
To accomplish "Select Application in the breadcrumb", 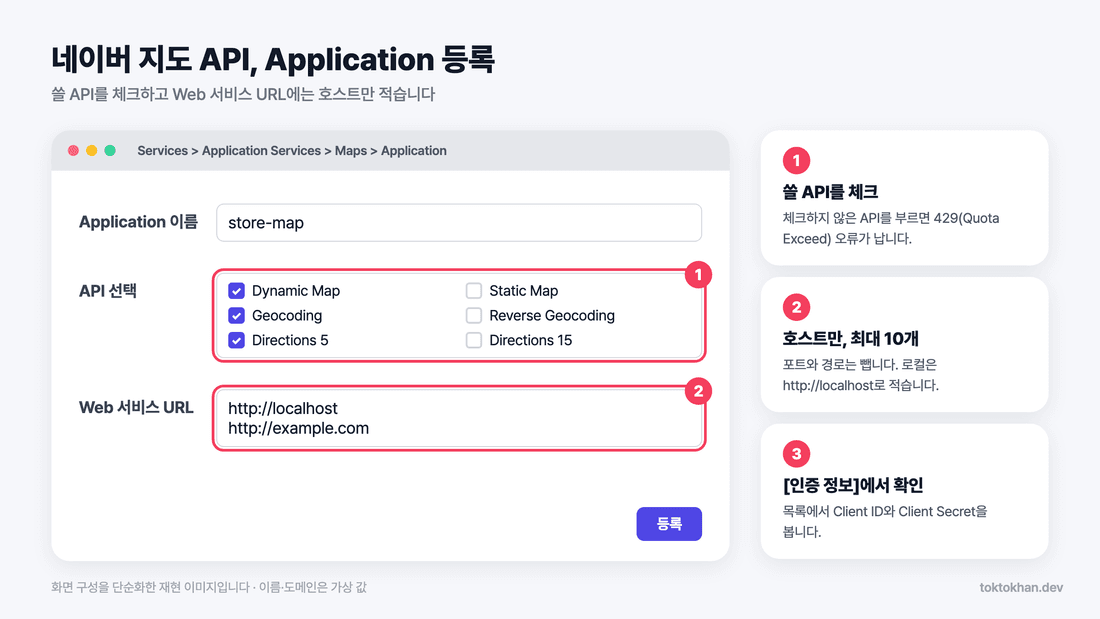I will [413, 151].
